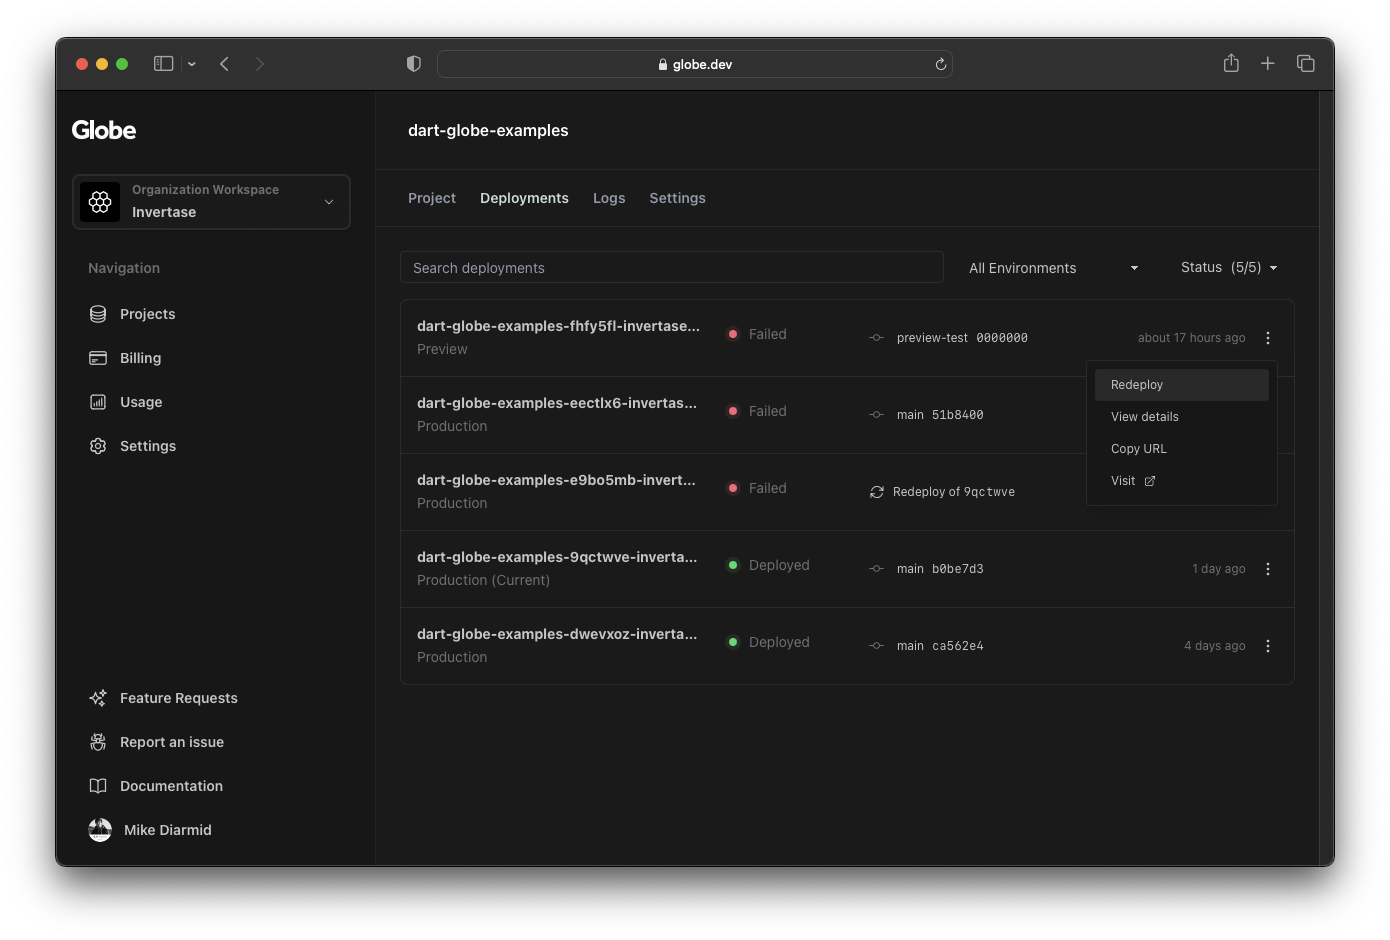1390x940 pixels.
Task: Open the dart-globe-examples-fhfy5fl deployment
Action: (x=558, y=326)
